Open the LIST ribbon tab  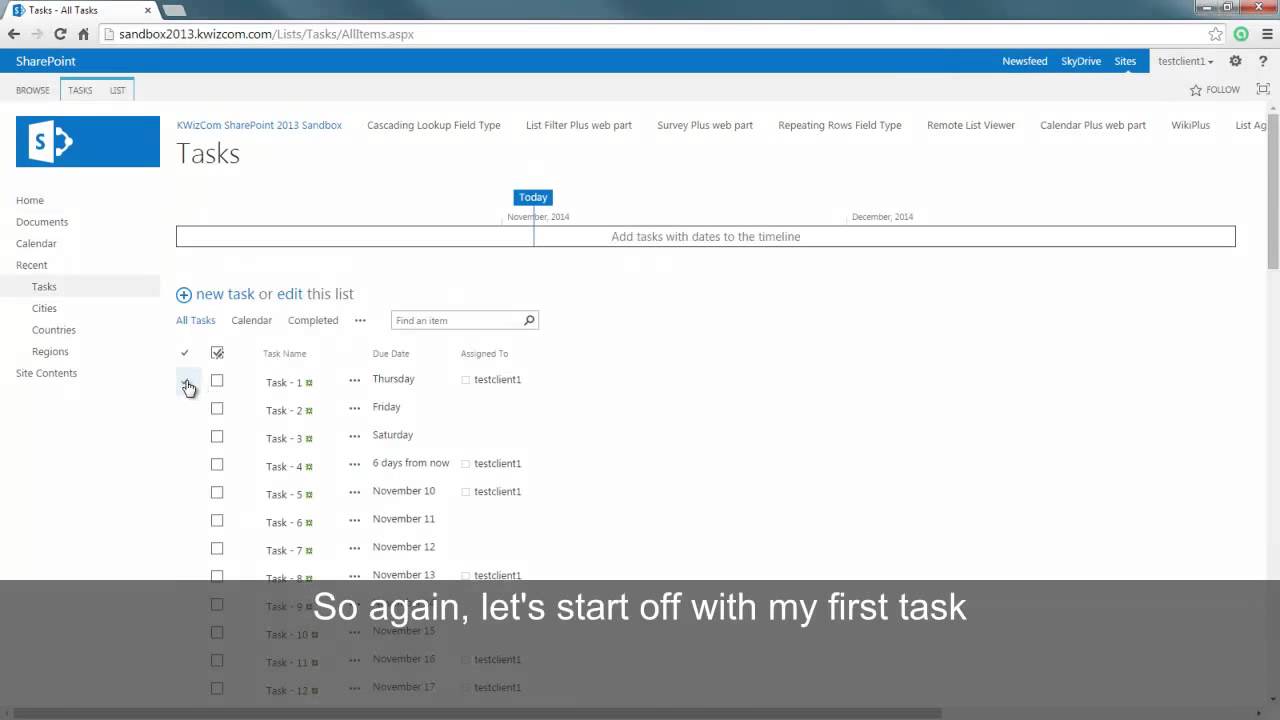pos(118,90)
